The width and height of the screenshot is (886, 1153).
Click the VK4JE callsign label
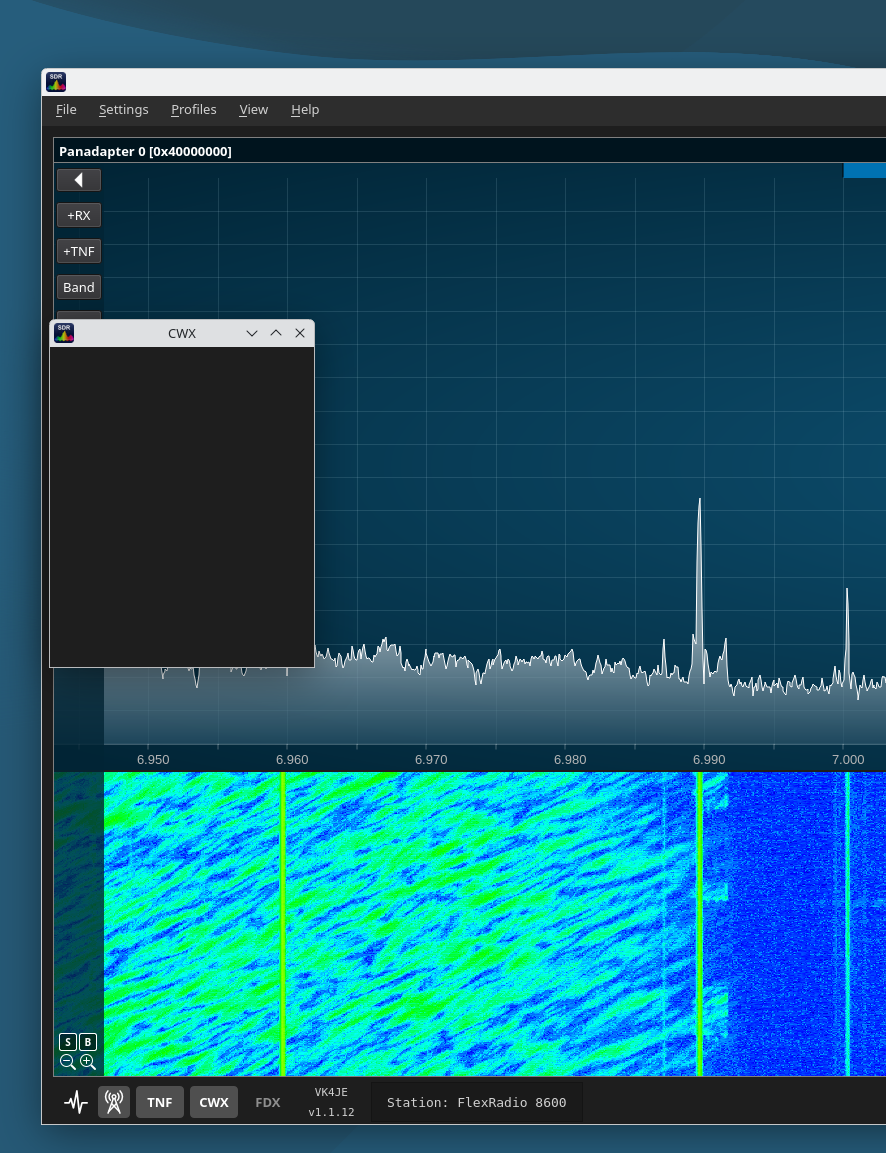331,1093
